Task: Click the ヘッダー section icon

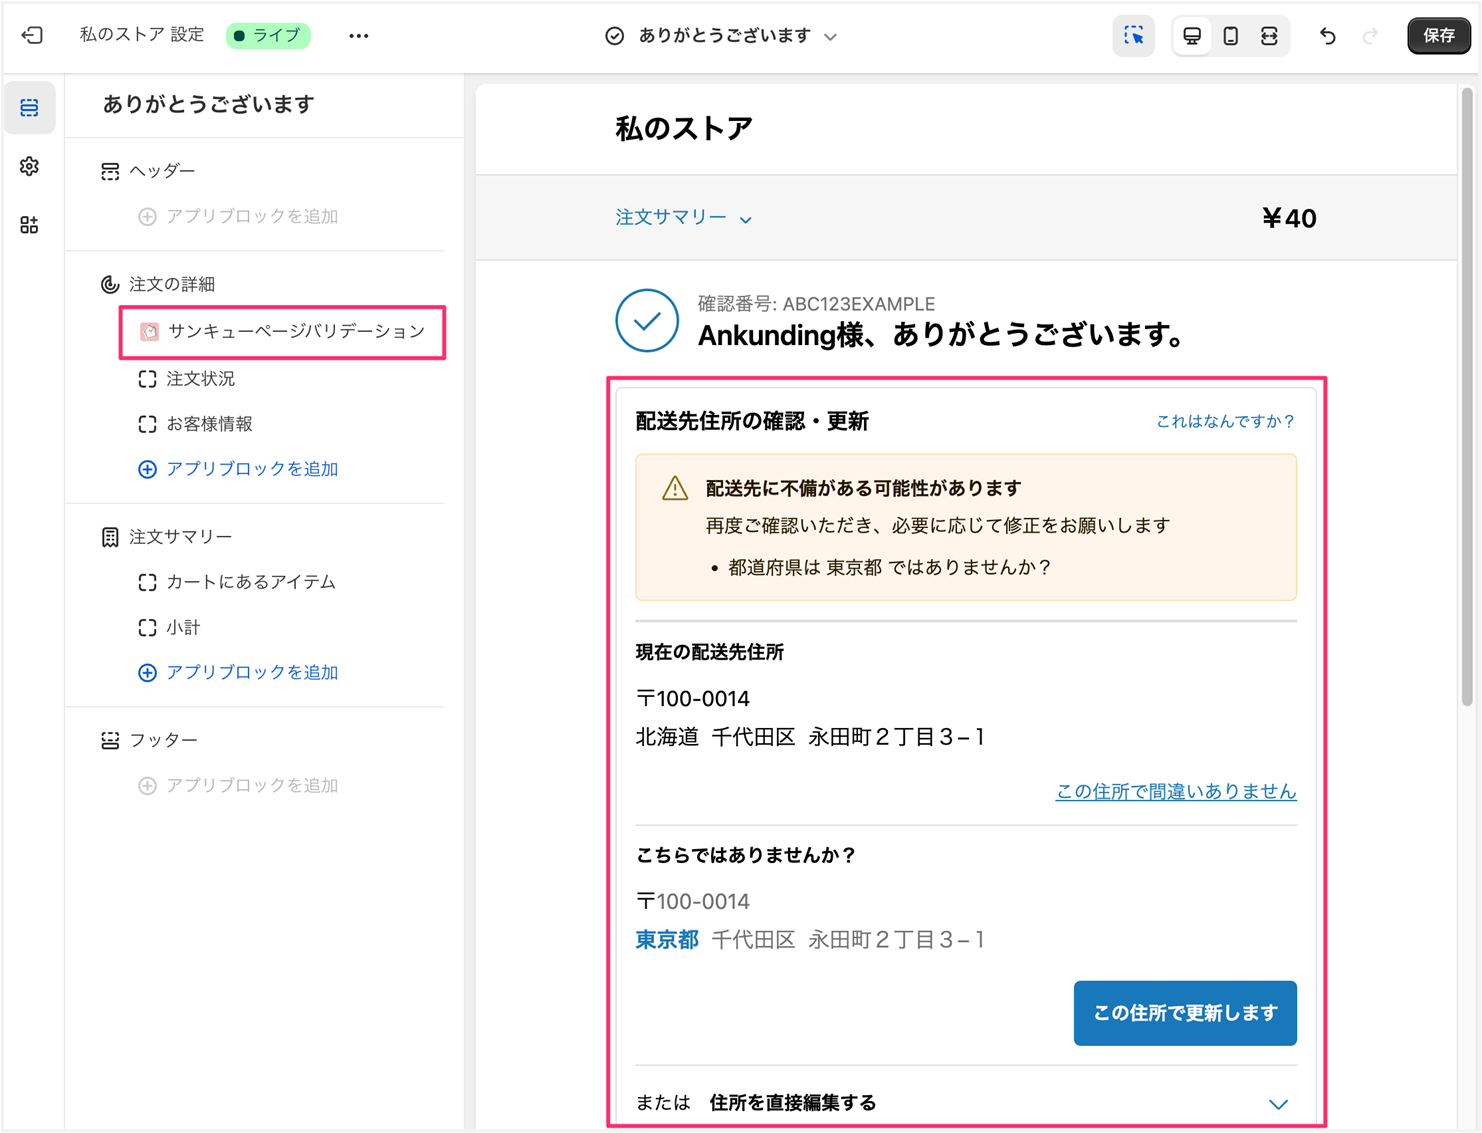Action: click(110, 172)
